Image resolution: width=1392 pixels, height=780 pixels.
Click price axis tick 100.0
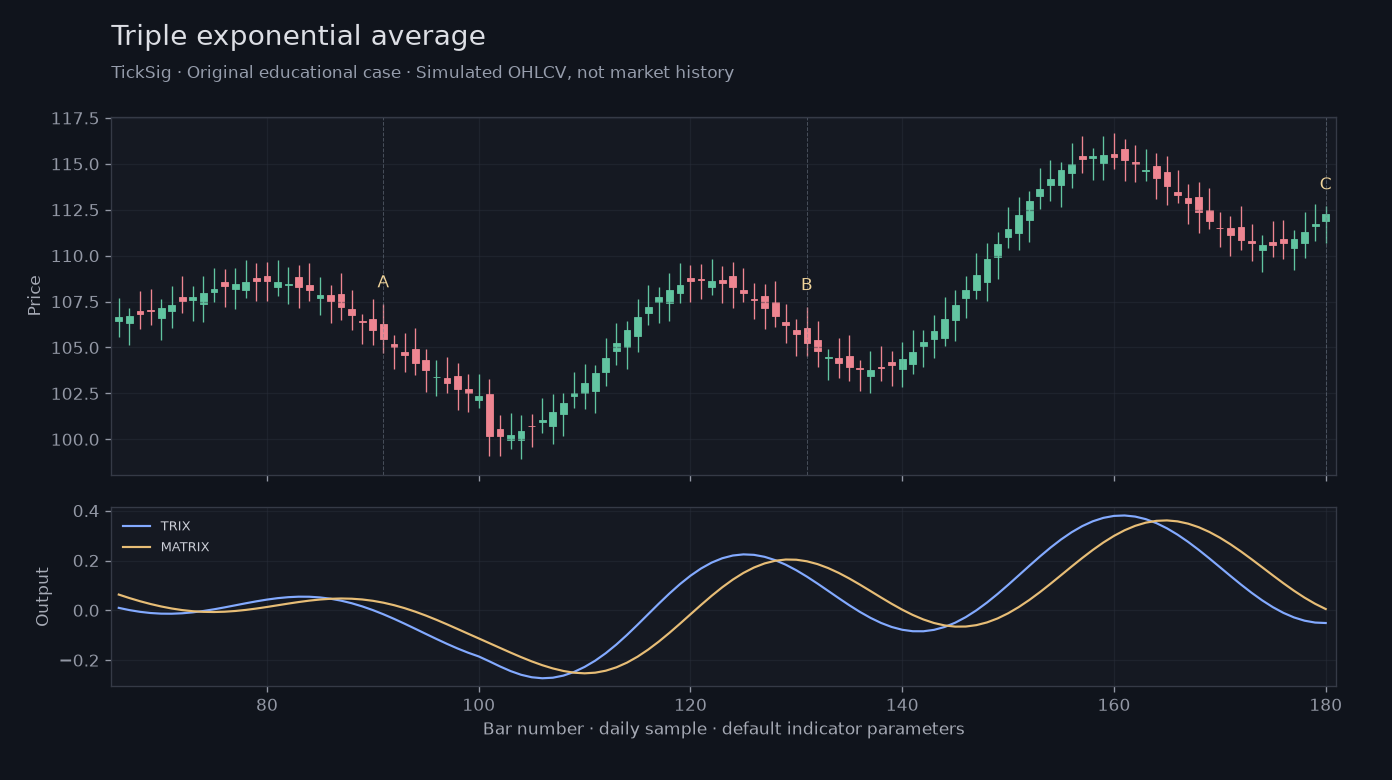pos(75,440)
